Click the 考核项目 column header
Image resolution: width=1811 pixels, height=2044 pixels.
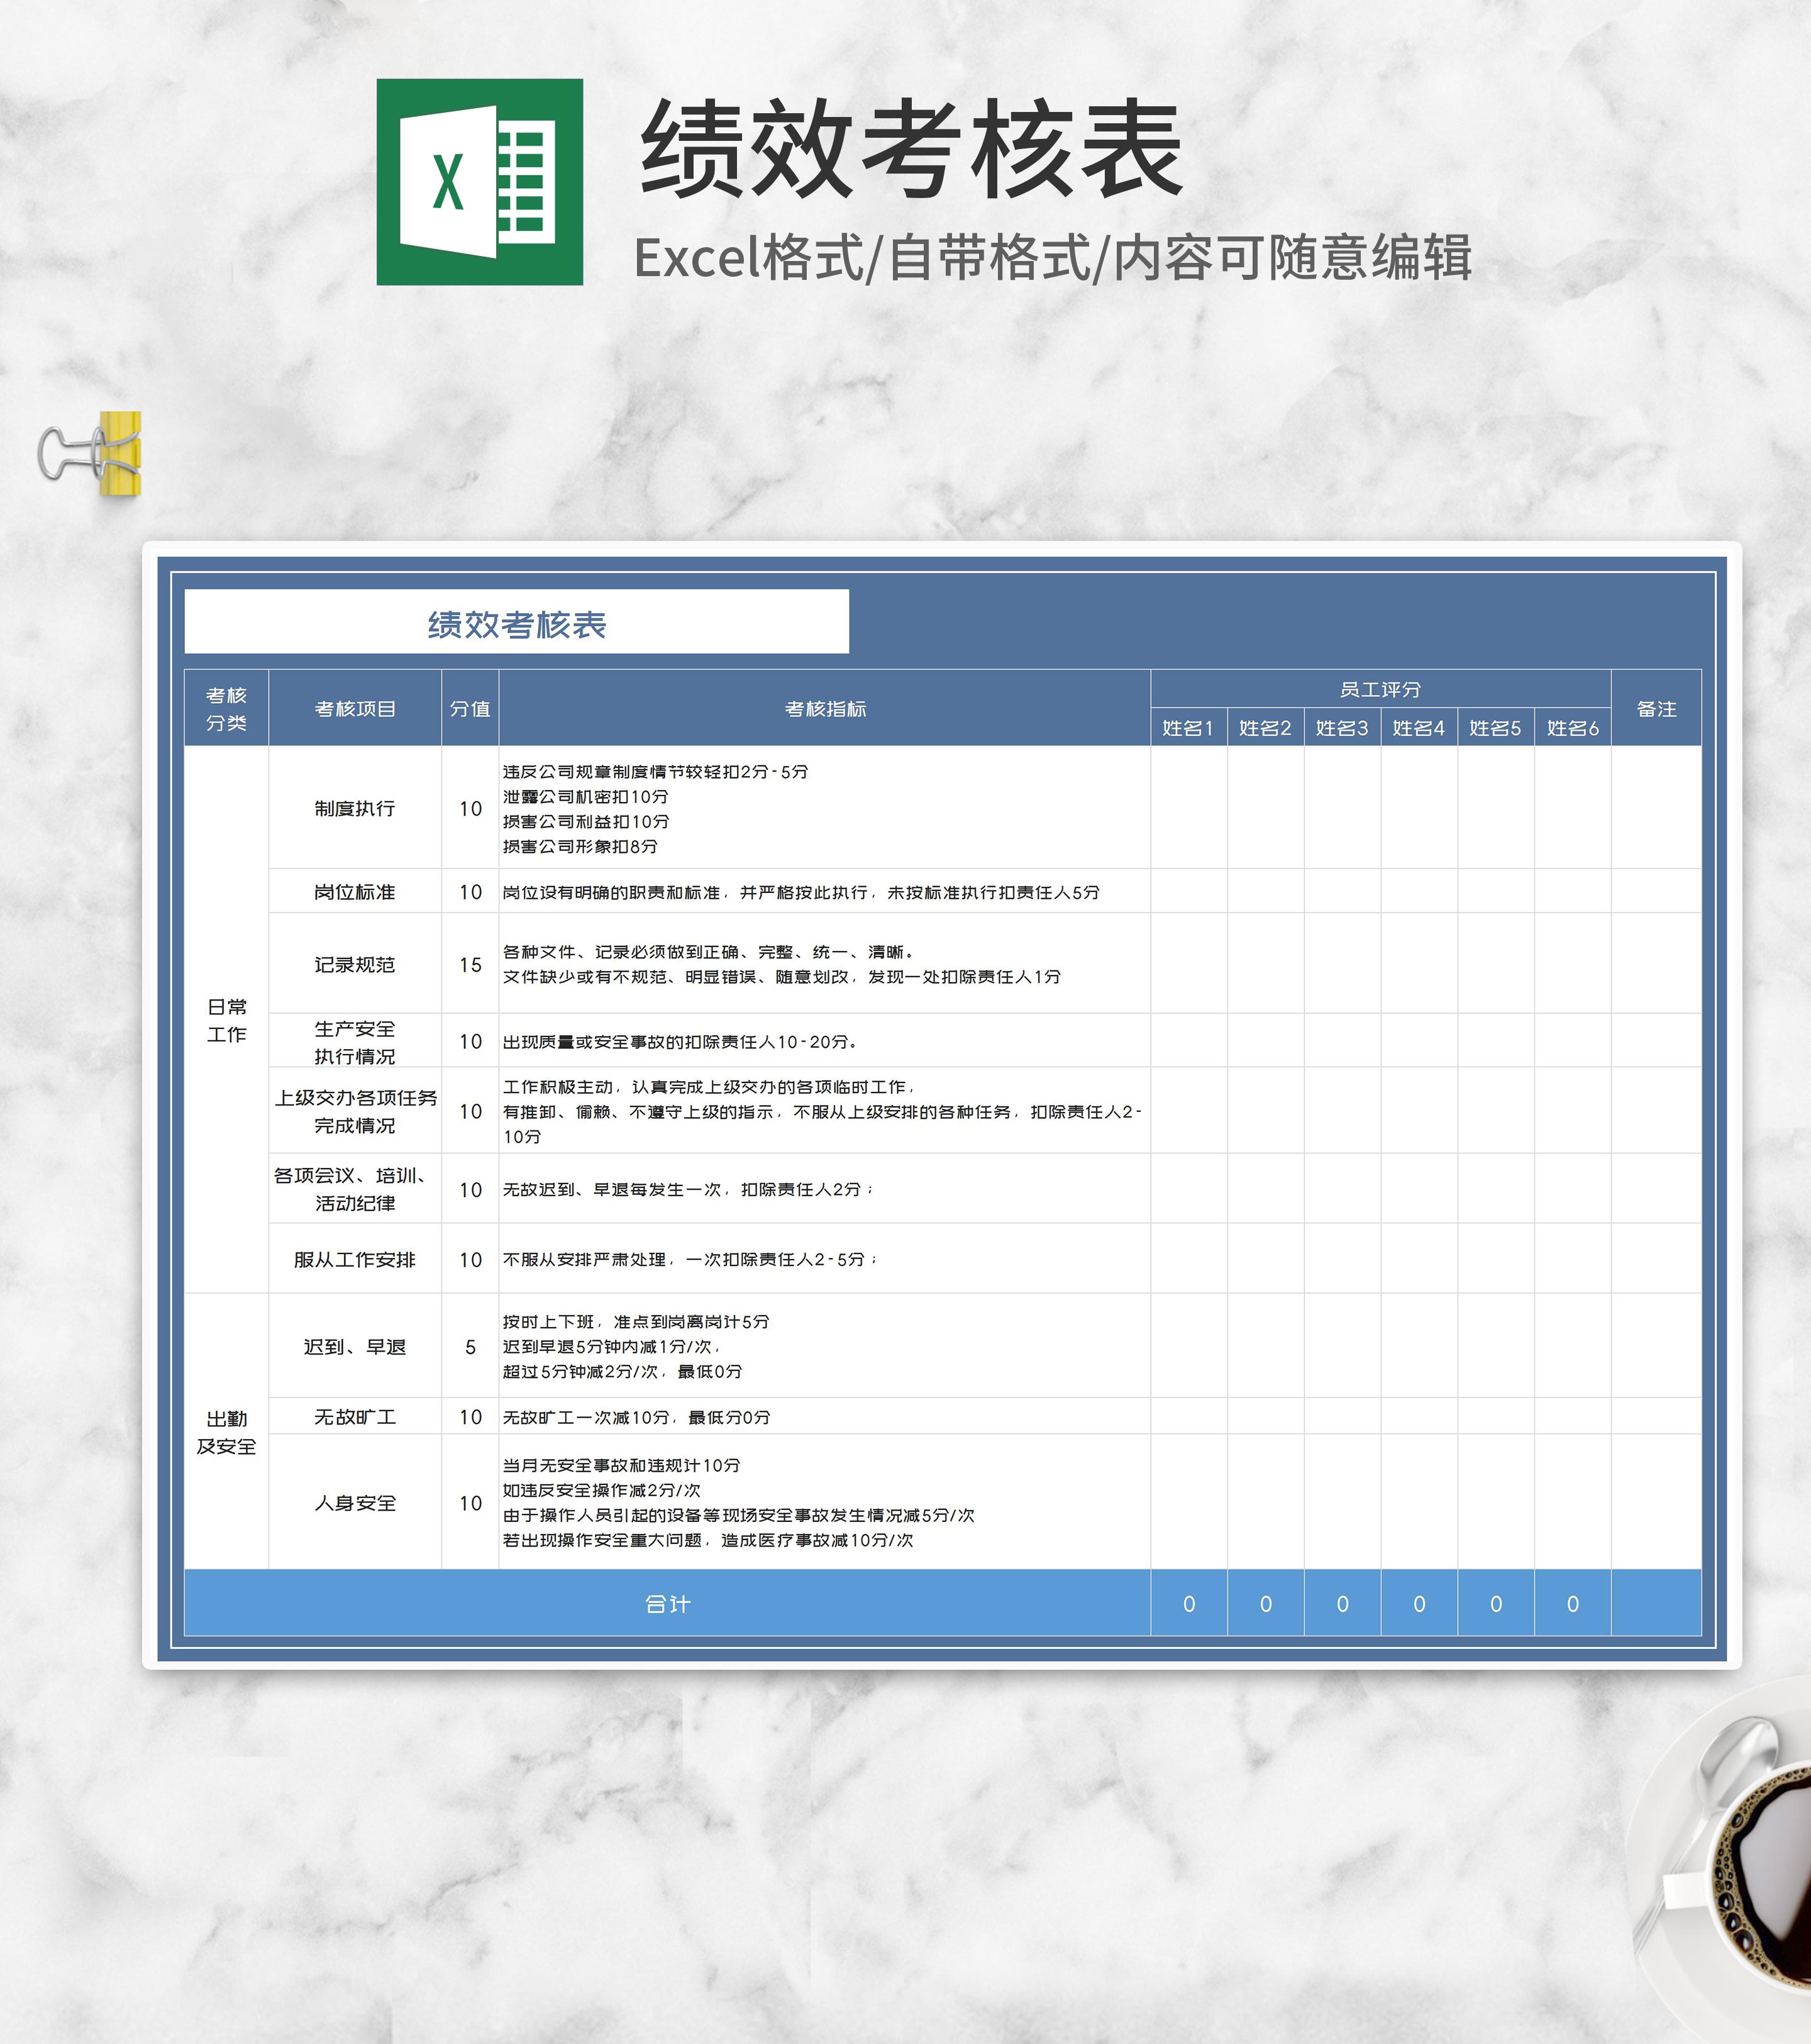point(355,708)
